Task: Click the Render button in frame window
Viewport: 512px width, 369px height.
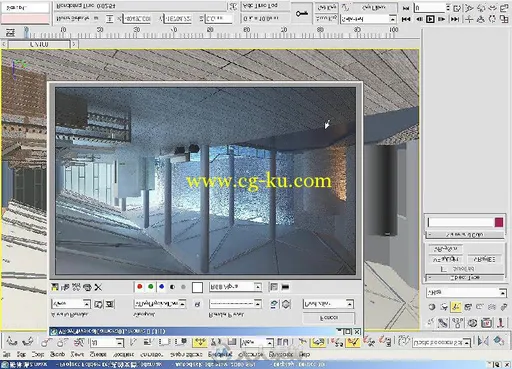Action: 328,318
